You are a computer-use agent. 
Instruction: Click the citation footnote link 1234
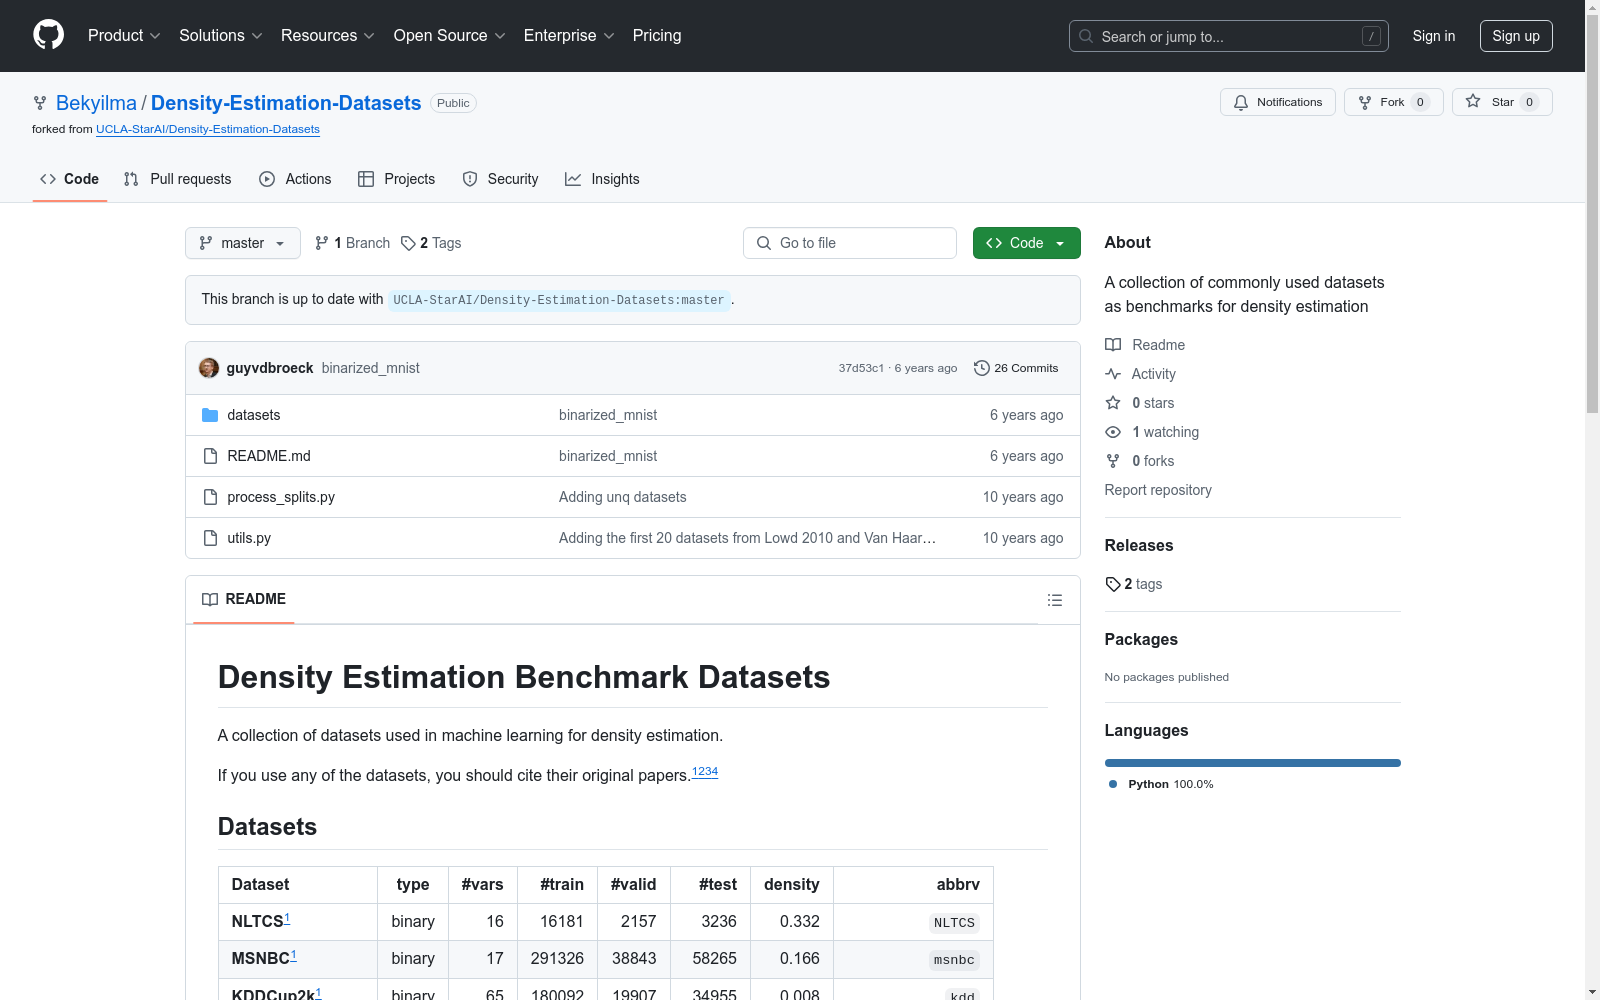point(705,772)
